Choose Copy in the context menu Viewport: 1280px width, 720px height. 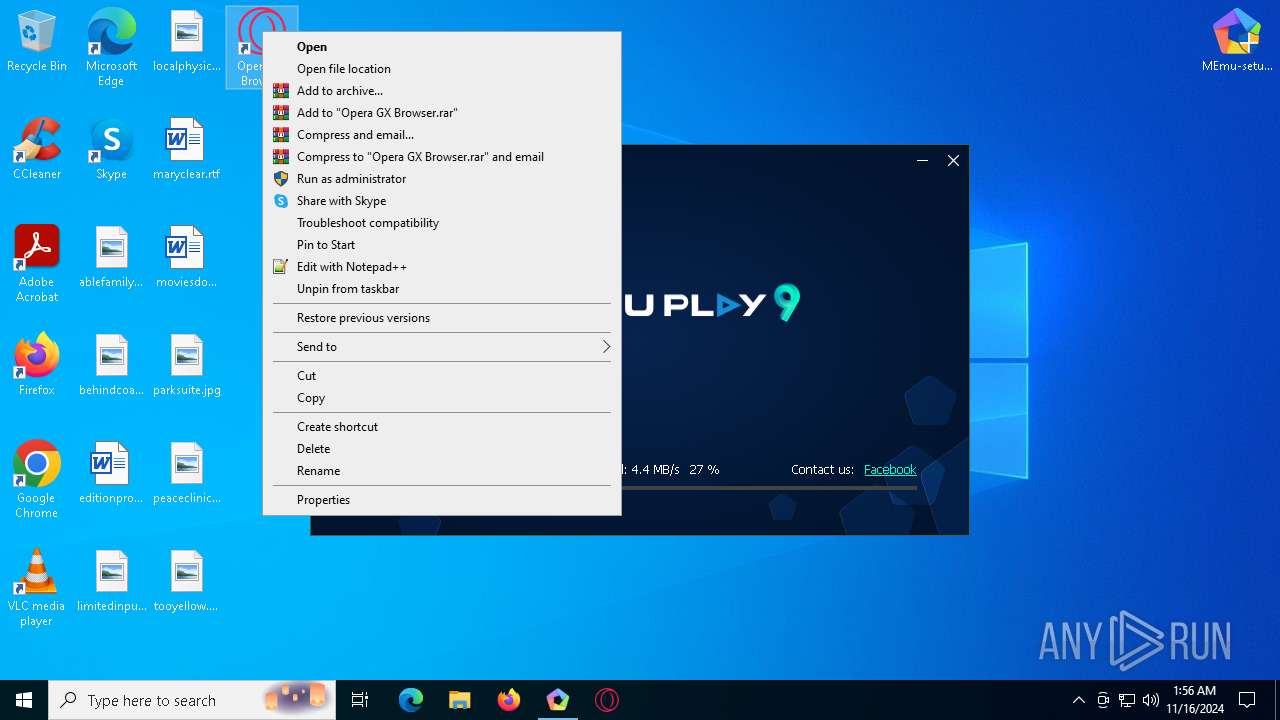[x=441, y=398]
